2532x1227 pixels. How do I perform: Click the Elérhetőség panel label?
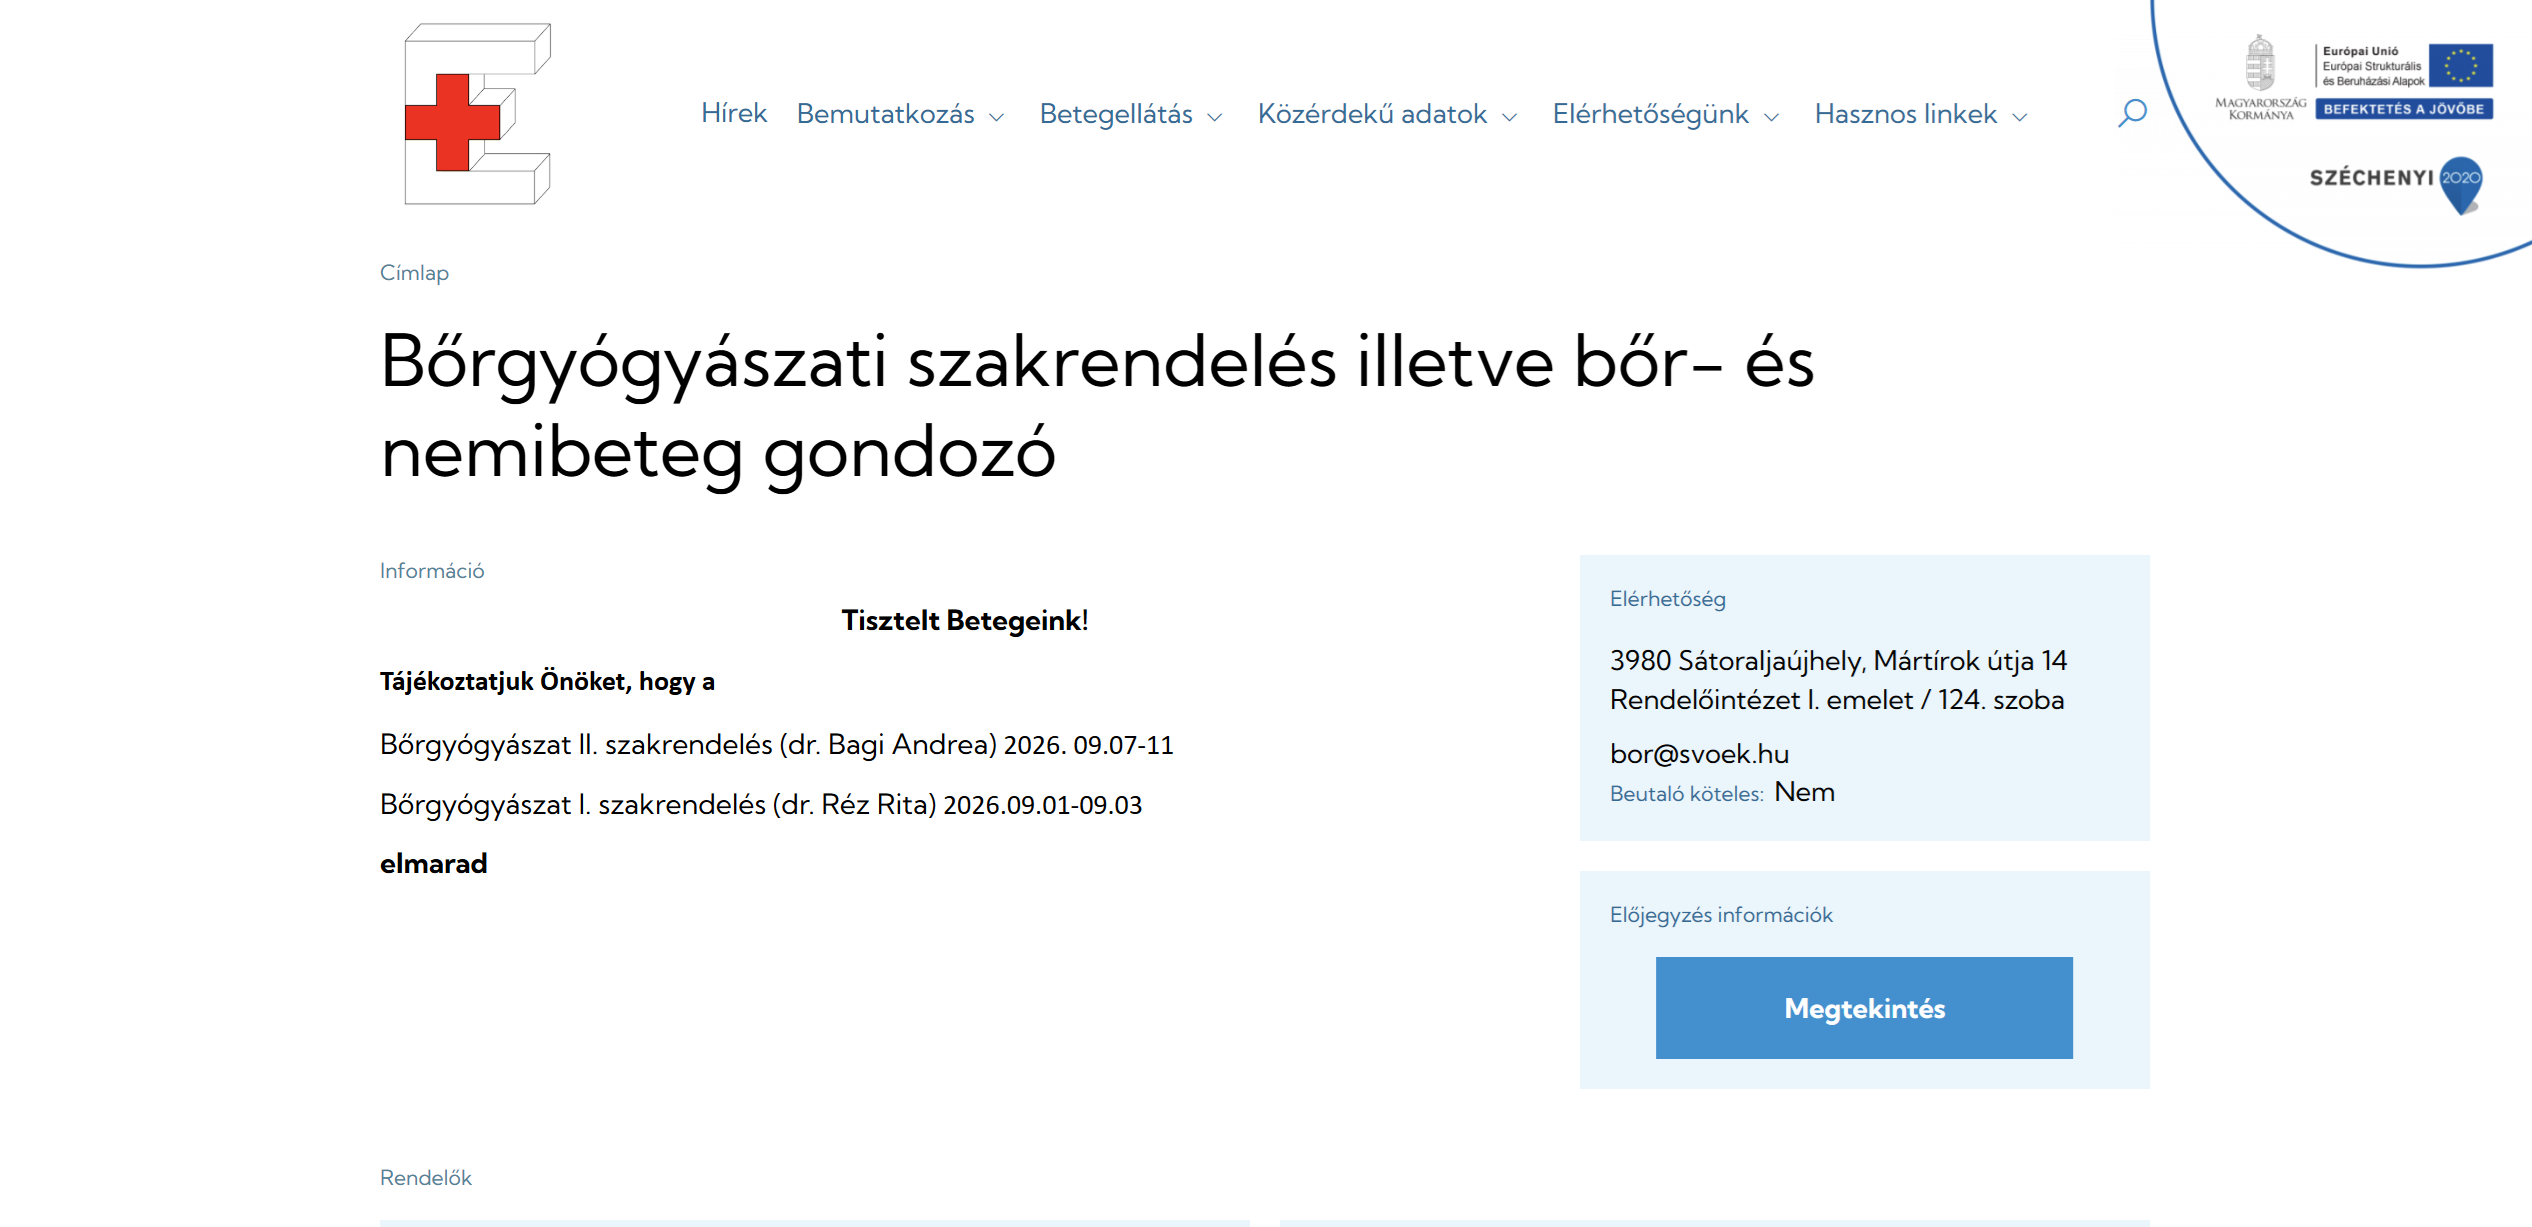coord(1667,599)
